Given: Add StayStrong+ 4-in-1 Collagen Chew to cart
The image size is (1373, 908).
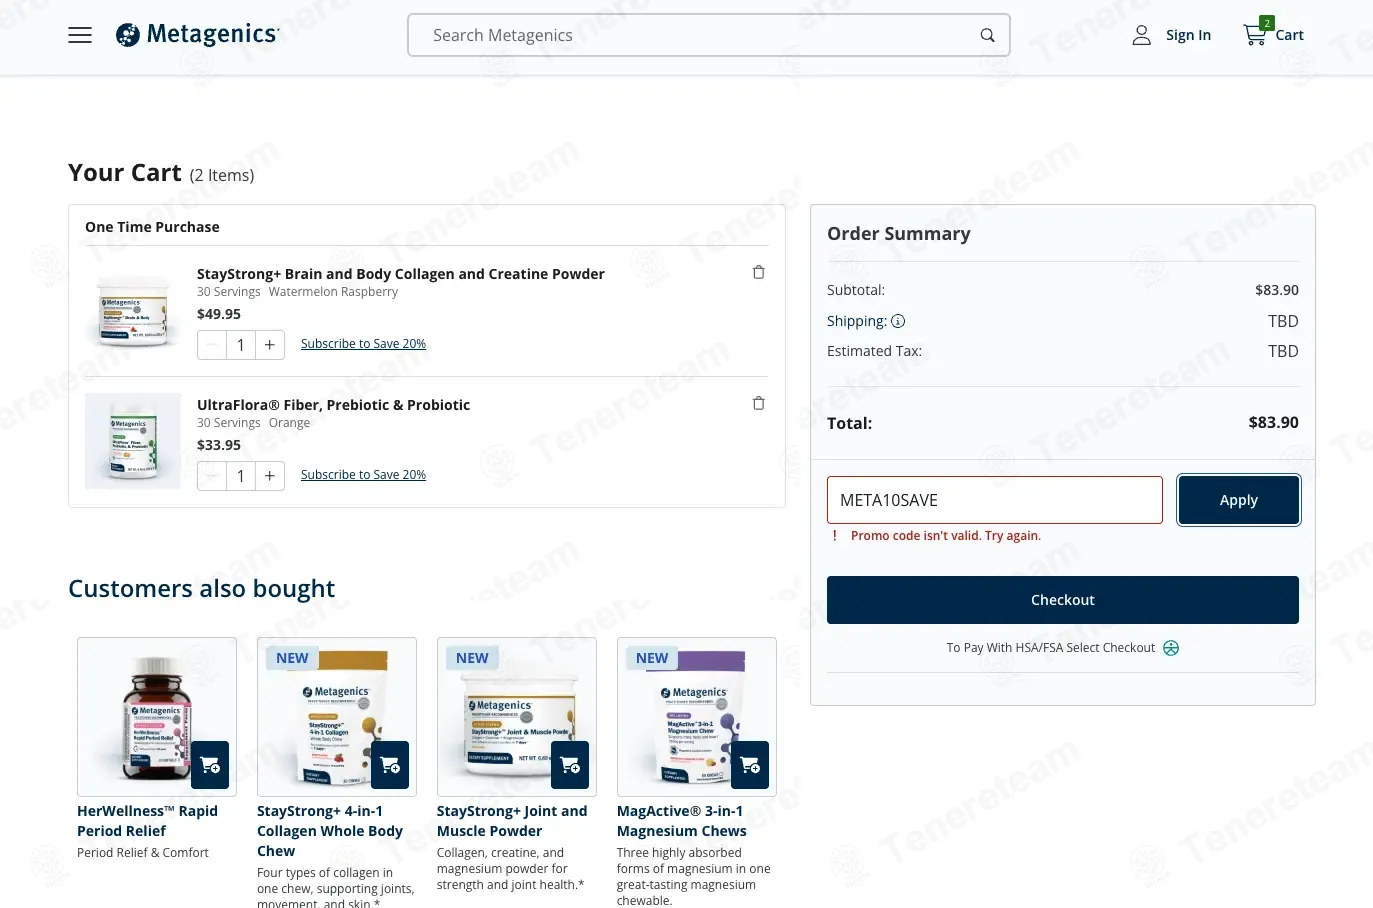Looking at the screenshot, I should click(x=390, y=765).
